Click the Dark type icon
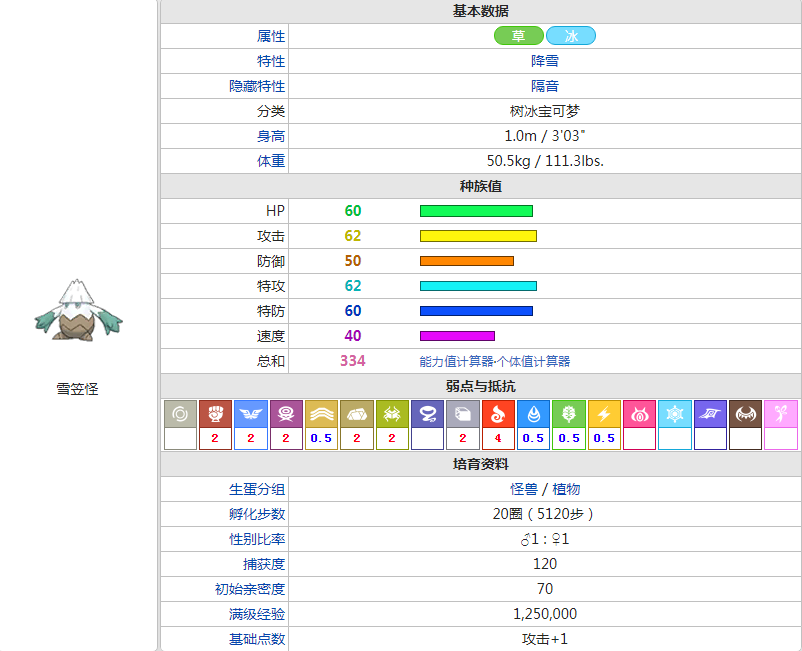This screenshot has height=651, width=802. [745, 414]
